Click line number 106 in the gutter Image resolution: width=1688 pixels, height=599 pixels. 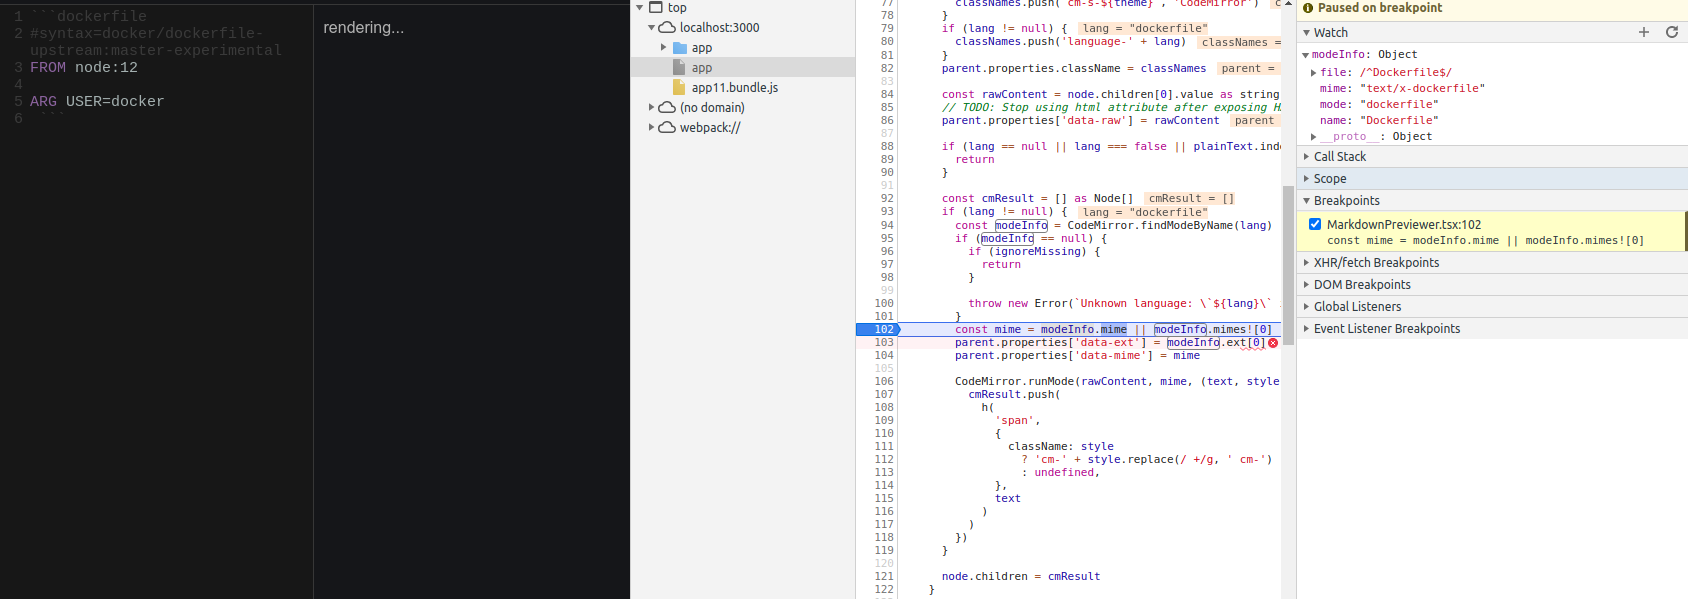pyautogui.click(x=884, y=382)
